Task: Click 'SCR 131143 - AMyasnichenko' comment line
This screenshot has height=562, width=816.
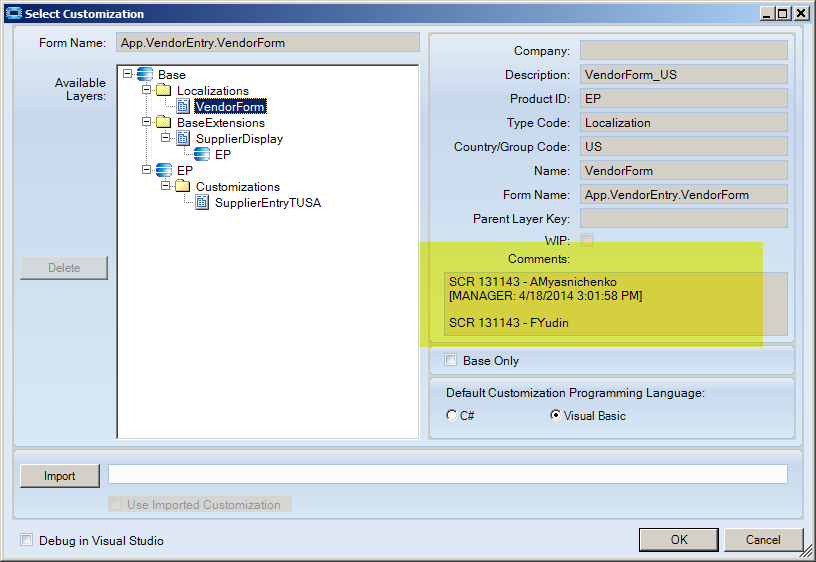Action: [x=533, y=282]
